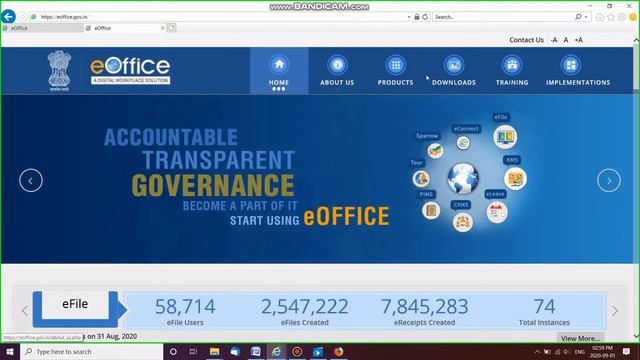Viewport: 640px width, 360px height.
Task: Click the eFile icon in banner
Action: [x=505, y=137]
